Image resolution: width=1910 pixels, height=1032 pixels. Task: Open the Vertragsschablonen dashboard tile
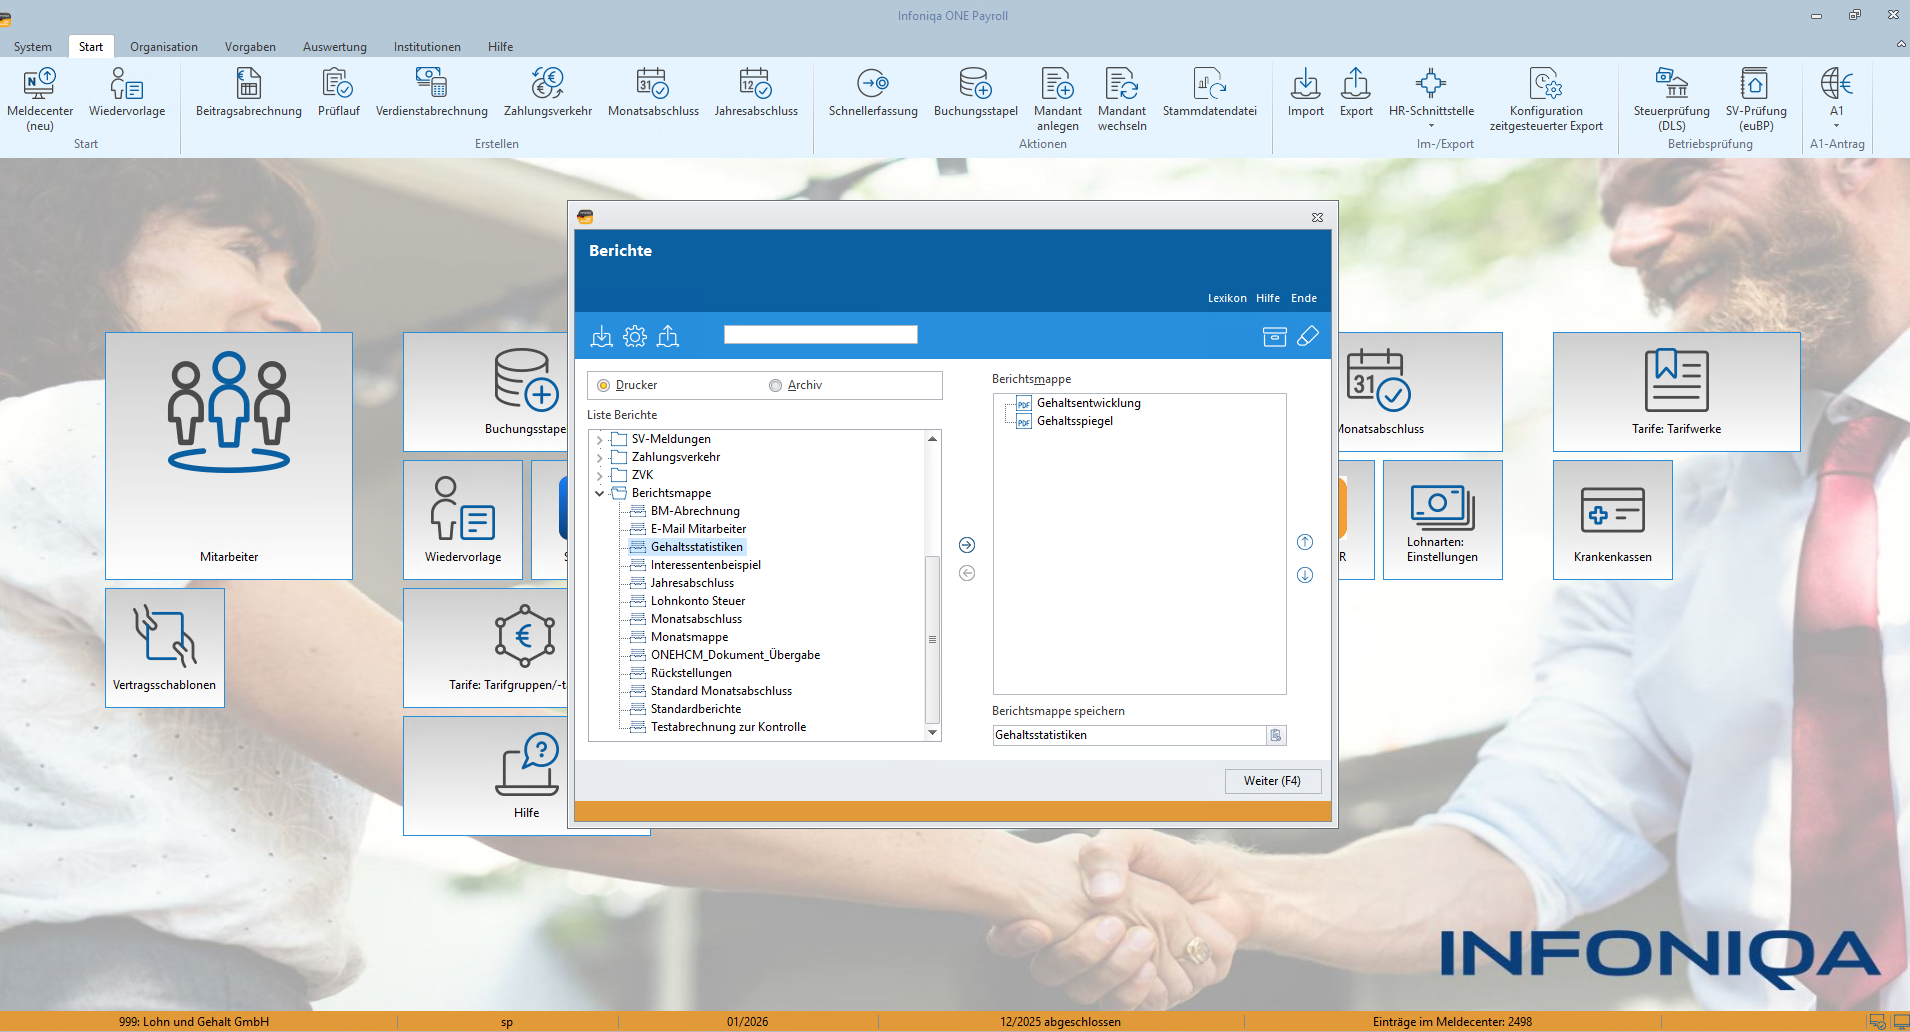coord(165,648)
